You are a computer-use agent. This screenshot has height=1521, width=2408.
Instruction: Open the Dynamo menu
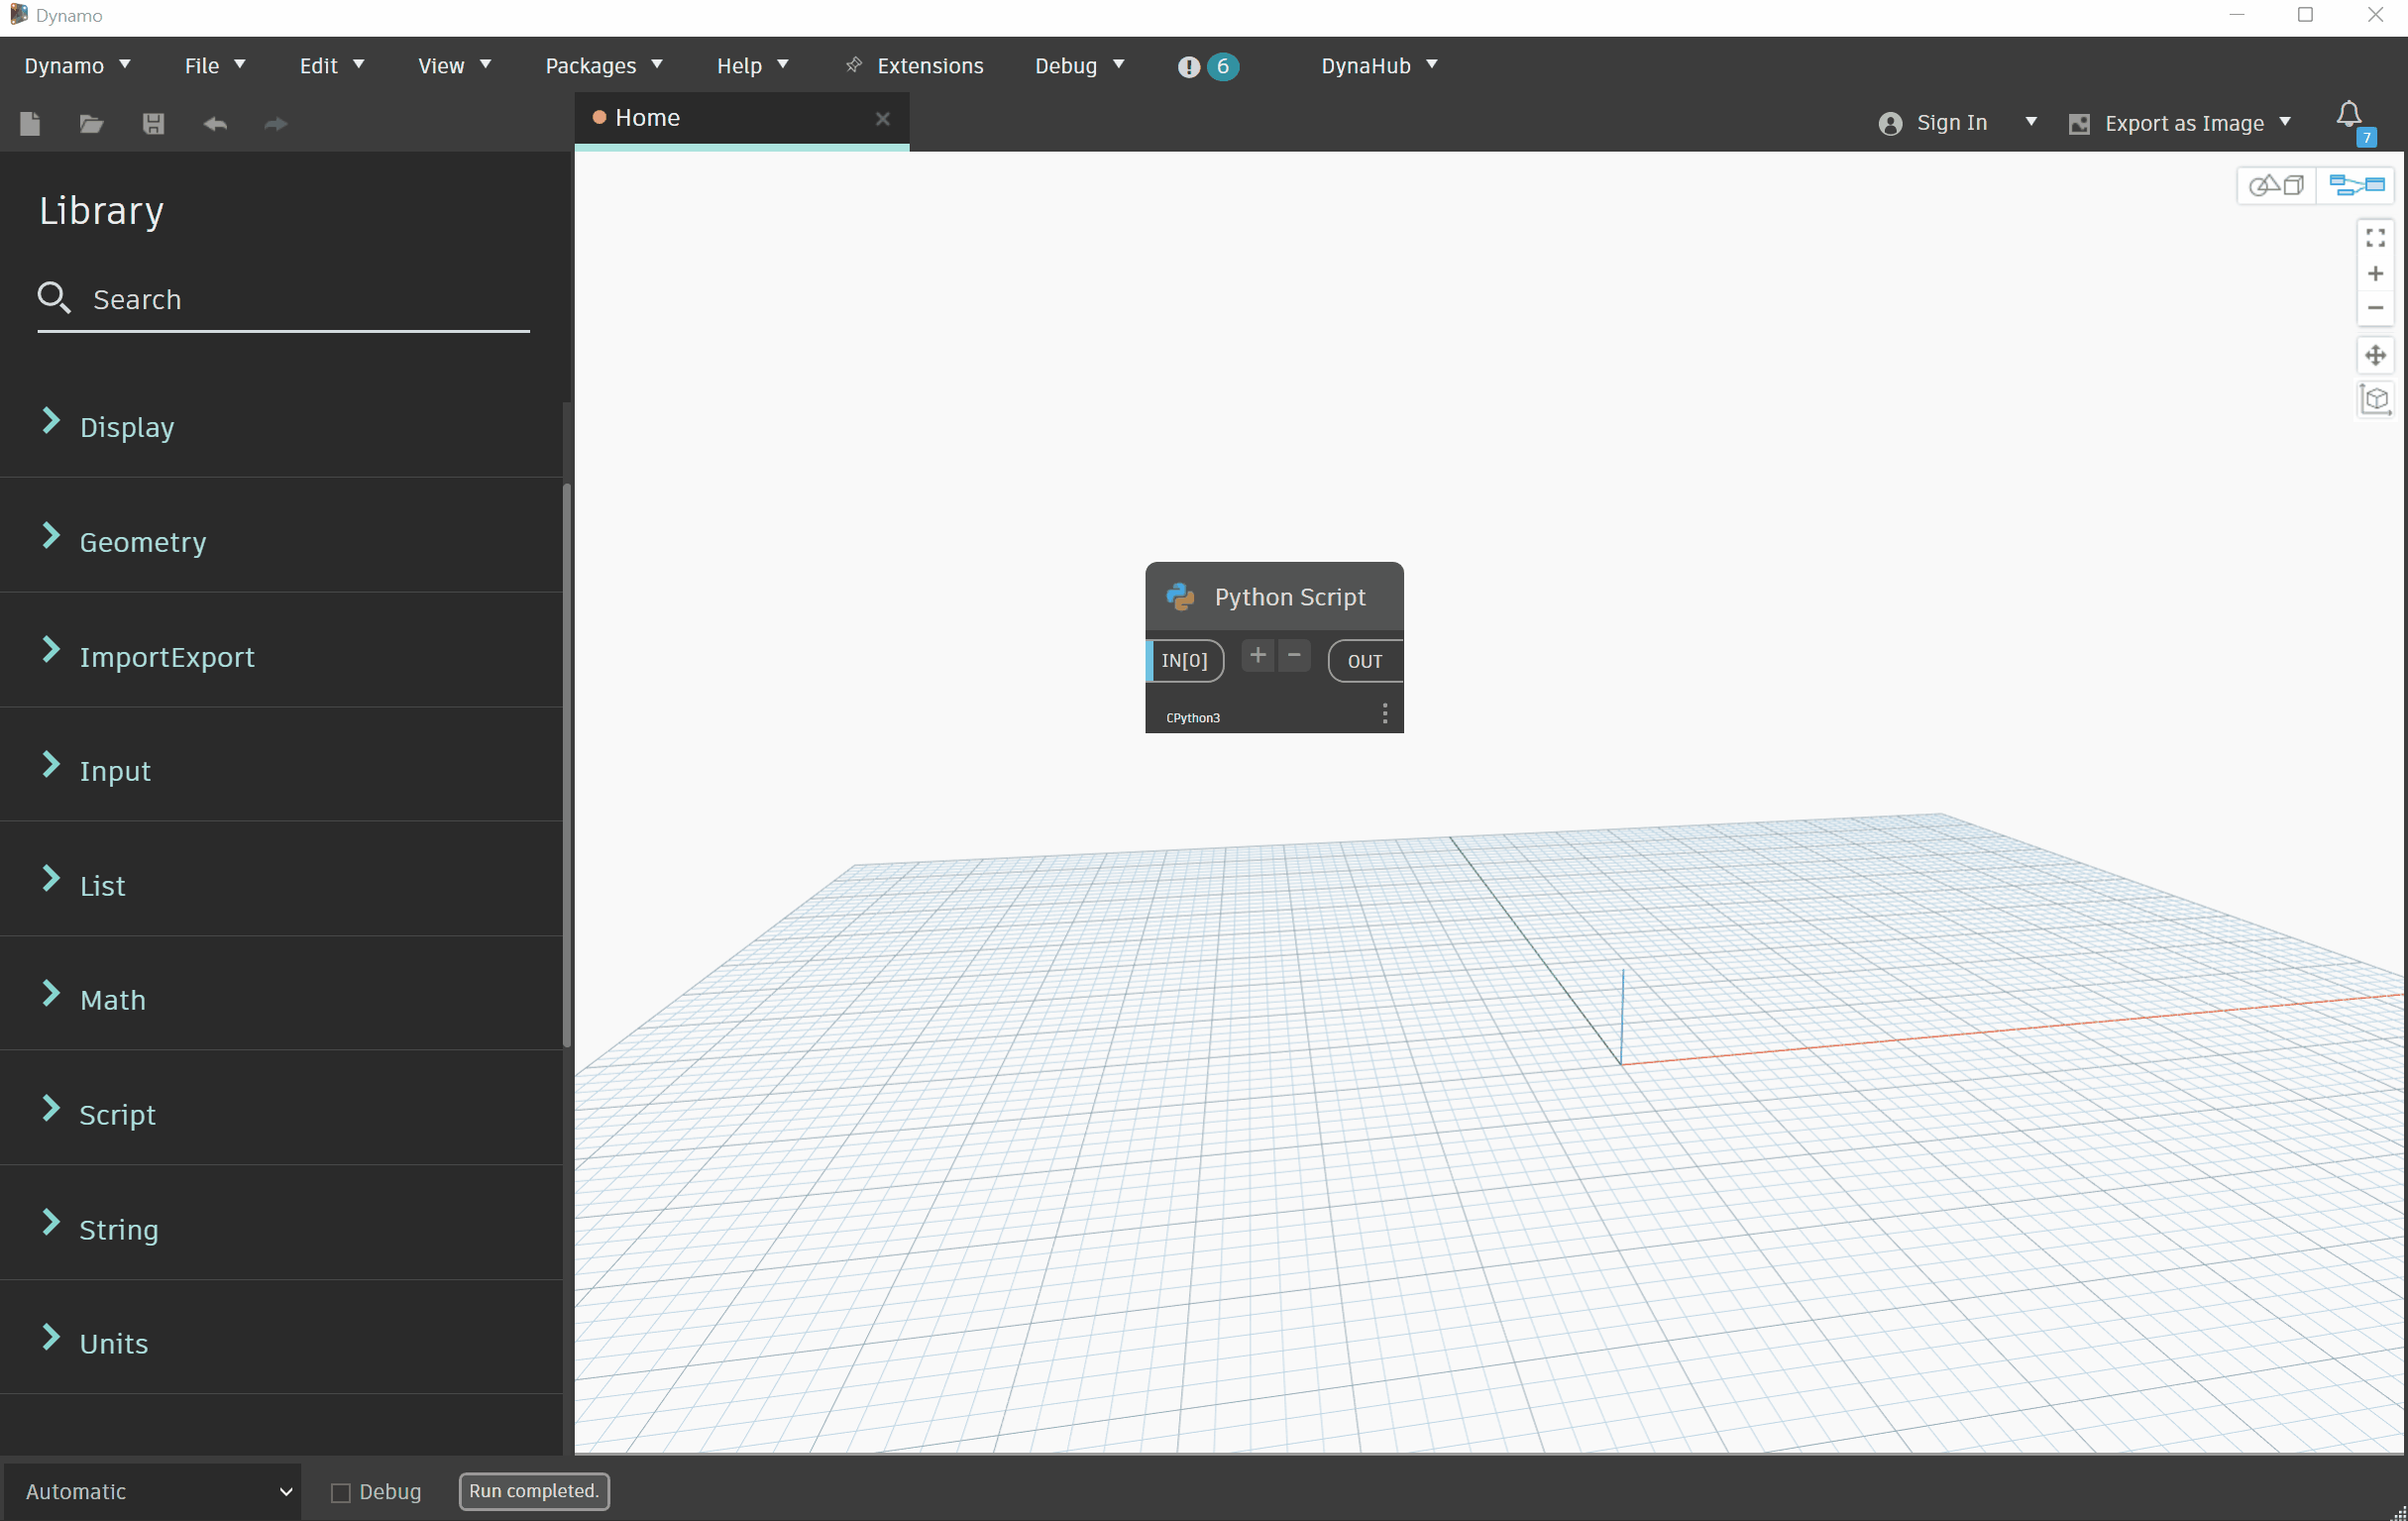pos(77,66)
